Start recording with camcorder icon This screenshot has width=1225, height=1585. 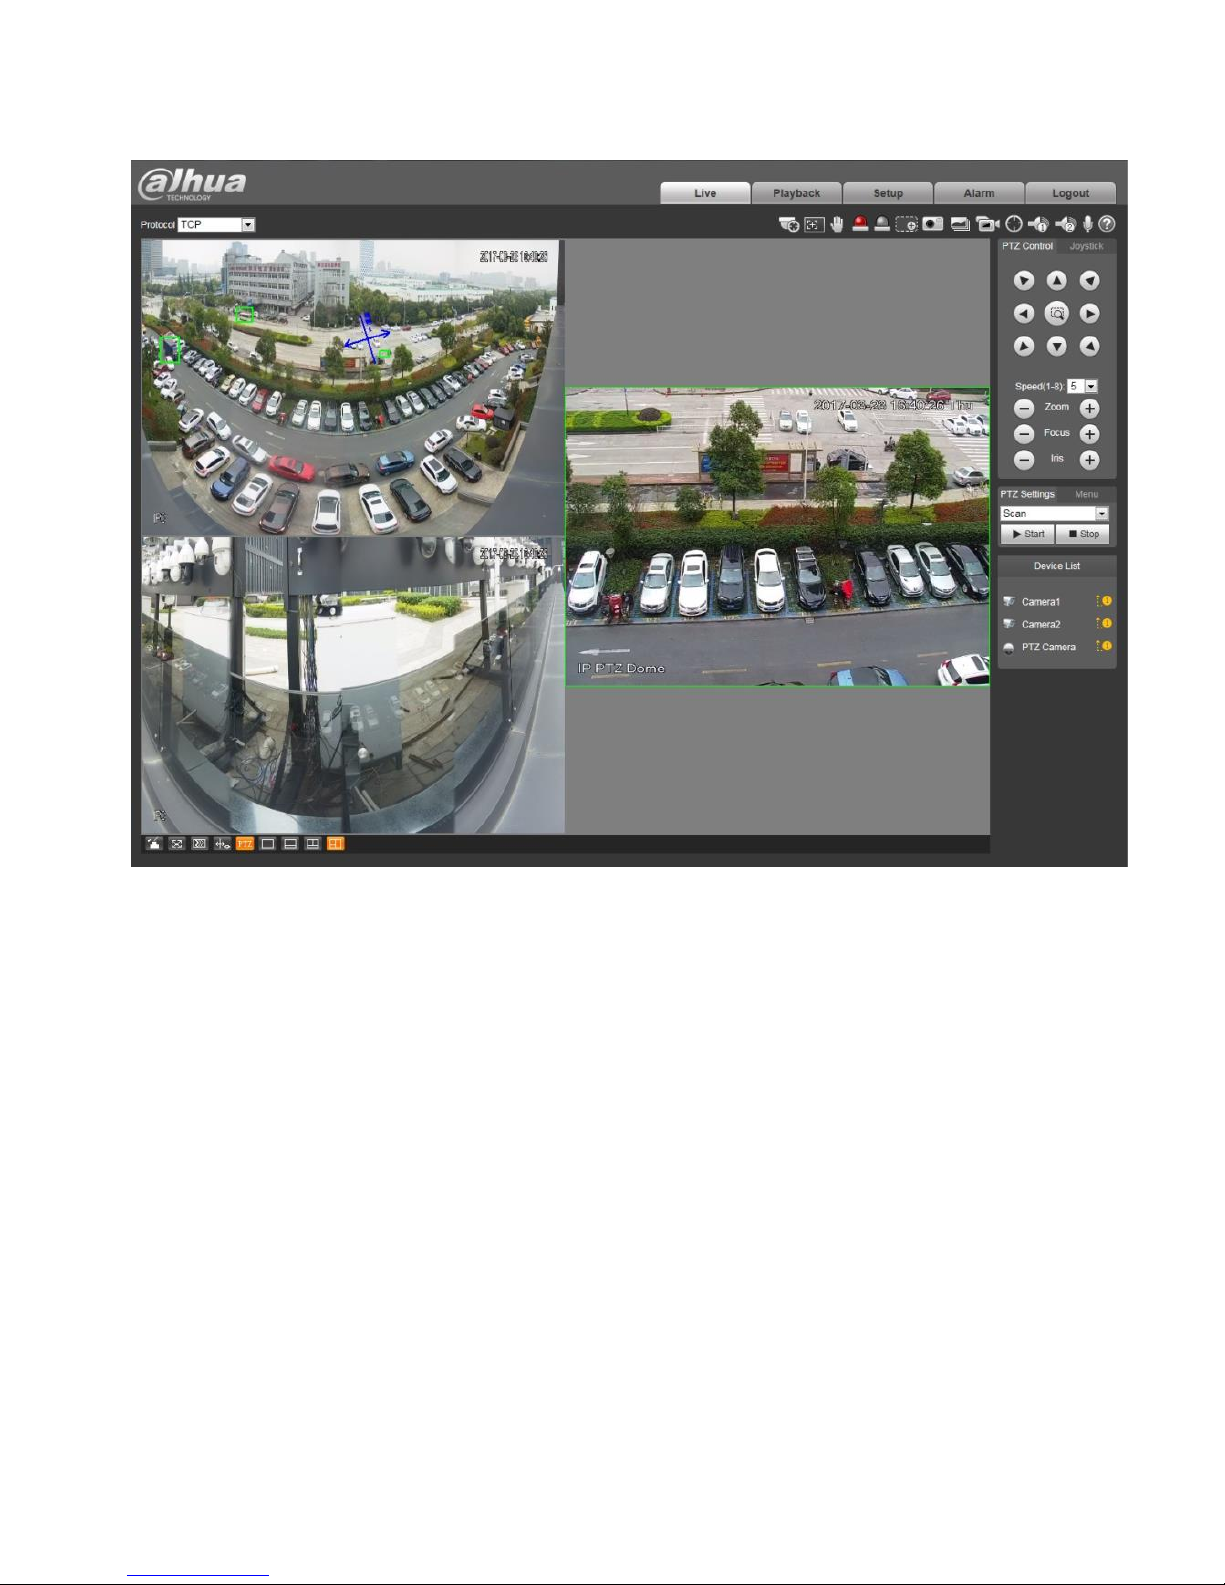[988, 225]
